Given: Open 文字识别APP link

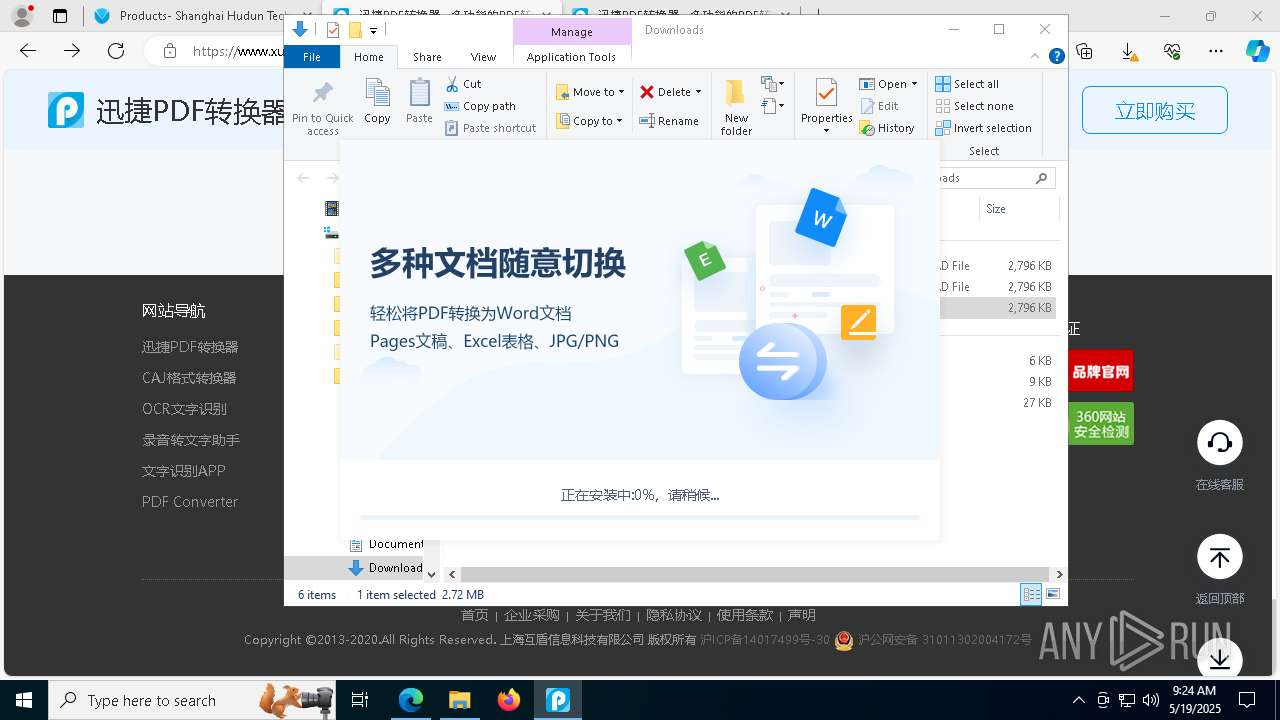Looking at the screenshot, I should coord(184,471).
